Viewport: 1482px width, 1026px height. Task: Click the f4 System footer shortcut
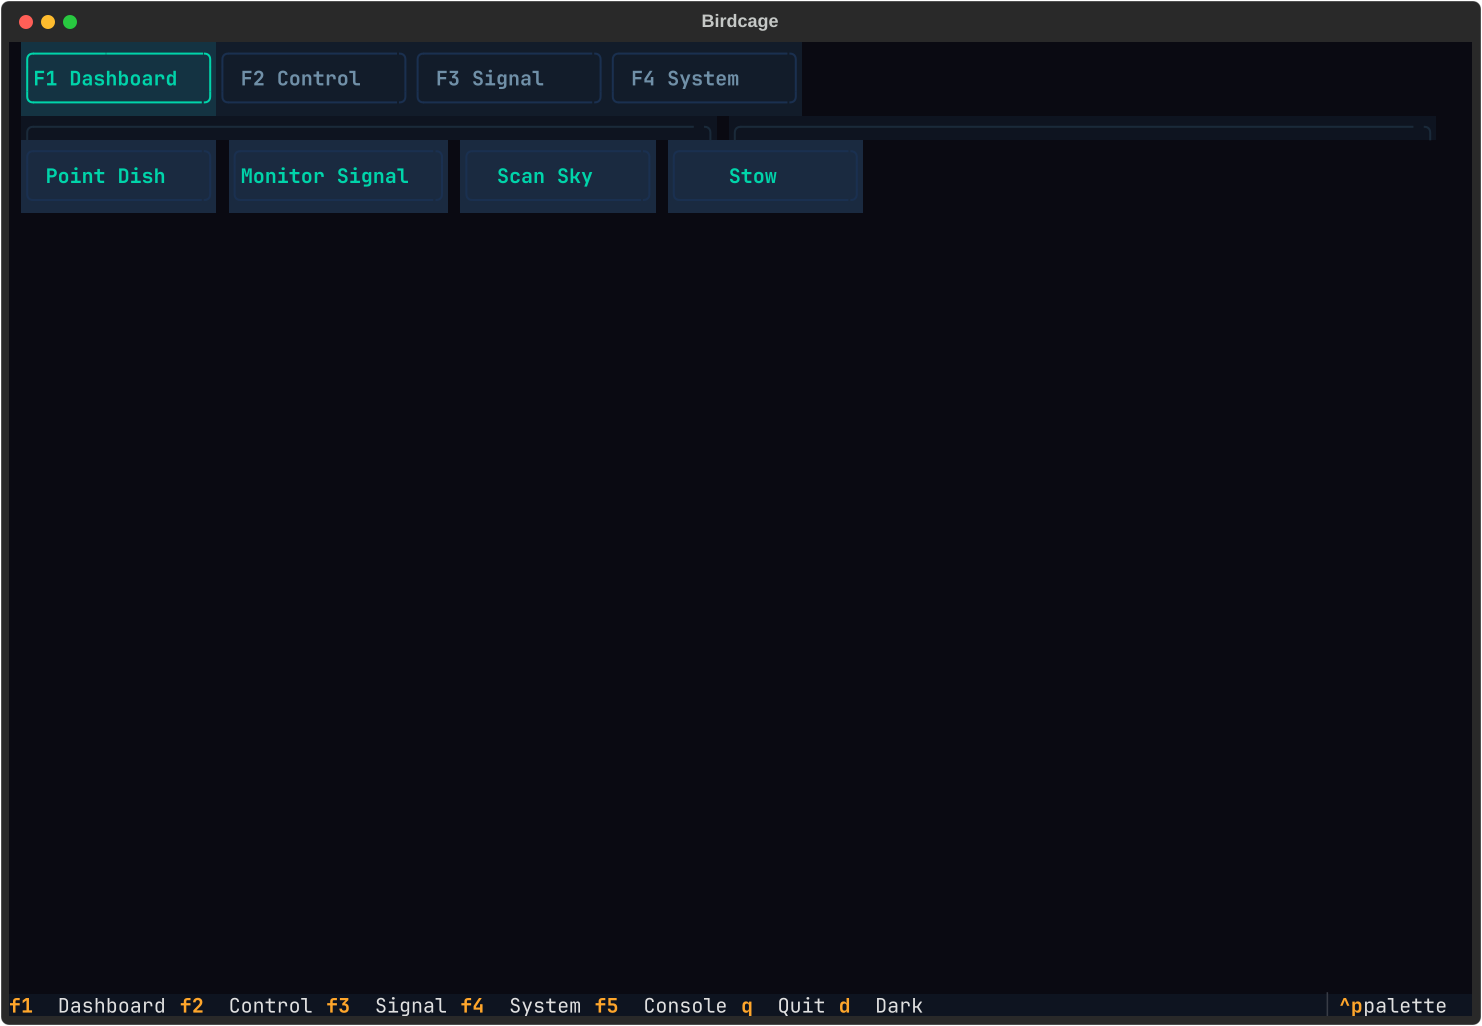pyautogui.click(x=520, y=1006)
